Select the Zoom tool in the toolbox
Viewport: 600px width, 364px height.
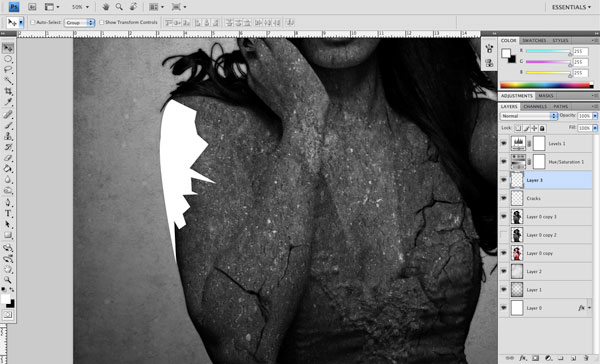pos(8,280)
